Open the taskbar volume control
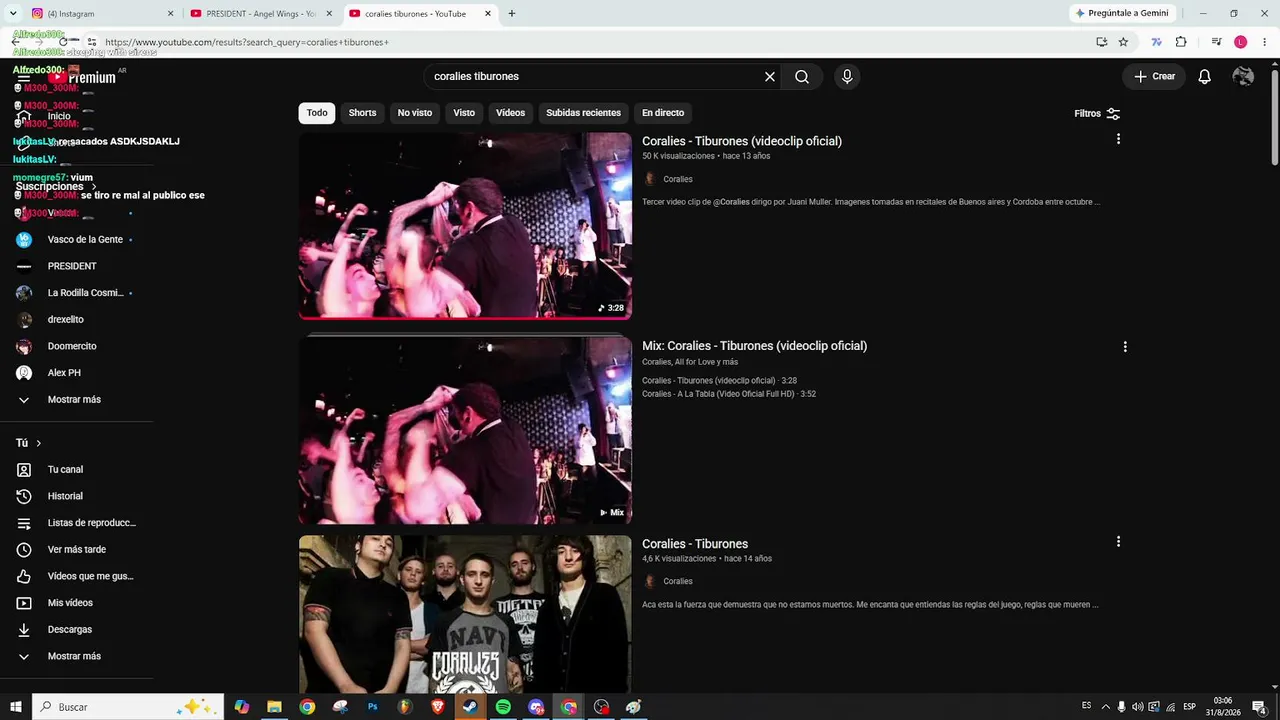Screen dimensions: 1280x720 (x=1137, y=707)
